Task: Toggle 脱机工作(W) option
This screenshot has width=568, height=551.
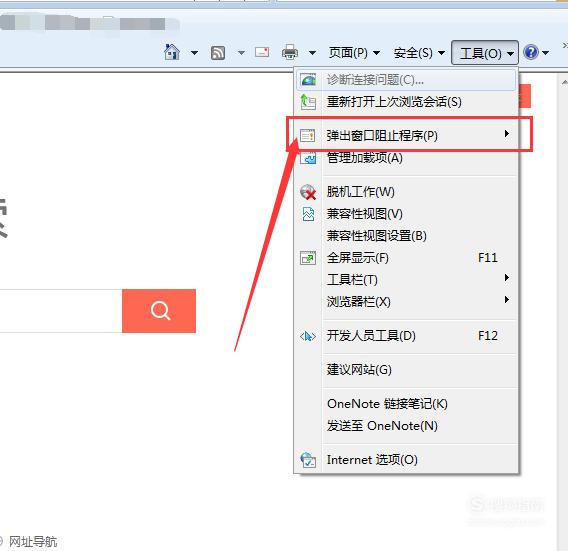Action: (x=406, y=192)
